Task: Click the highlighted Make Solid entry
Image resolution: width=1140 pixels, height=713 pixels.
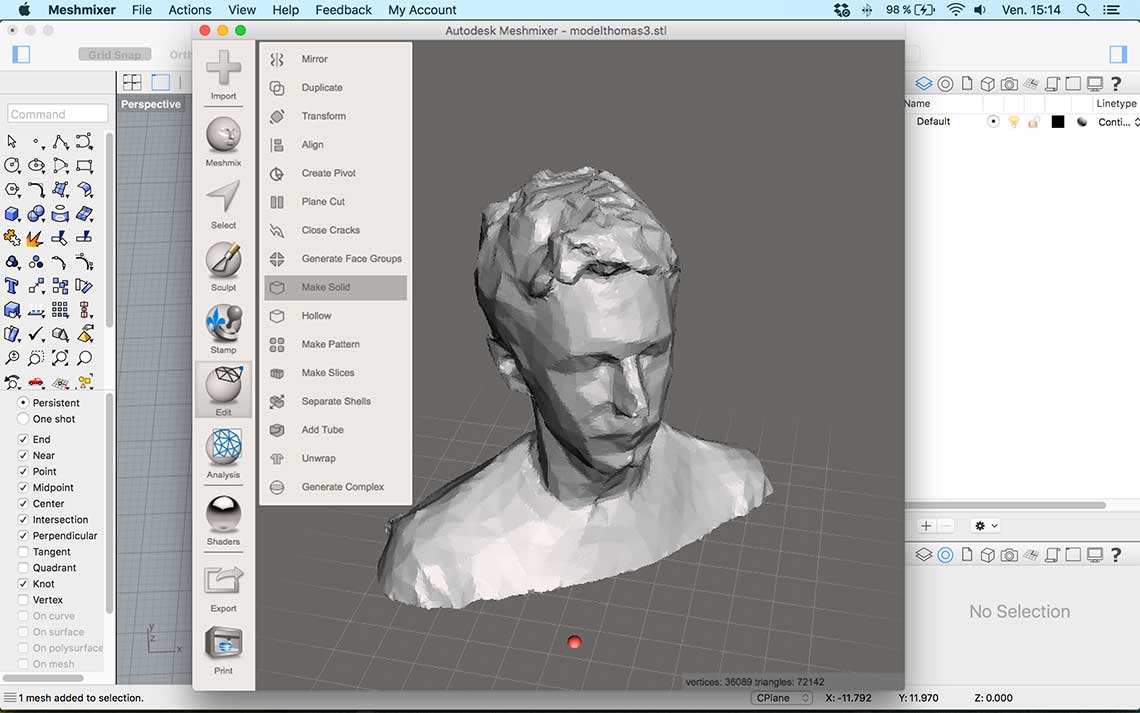Action: (335, 287)
